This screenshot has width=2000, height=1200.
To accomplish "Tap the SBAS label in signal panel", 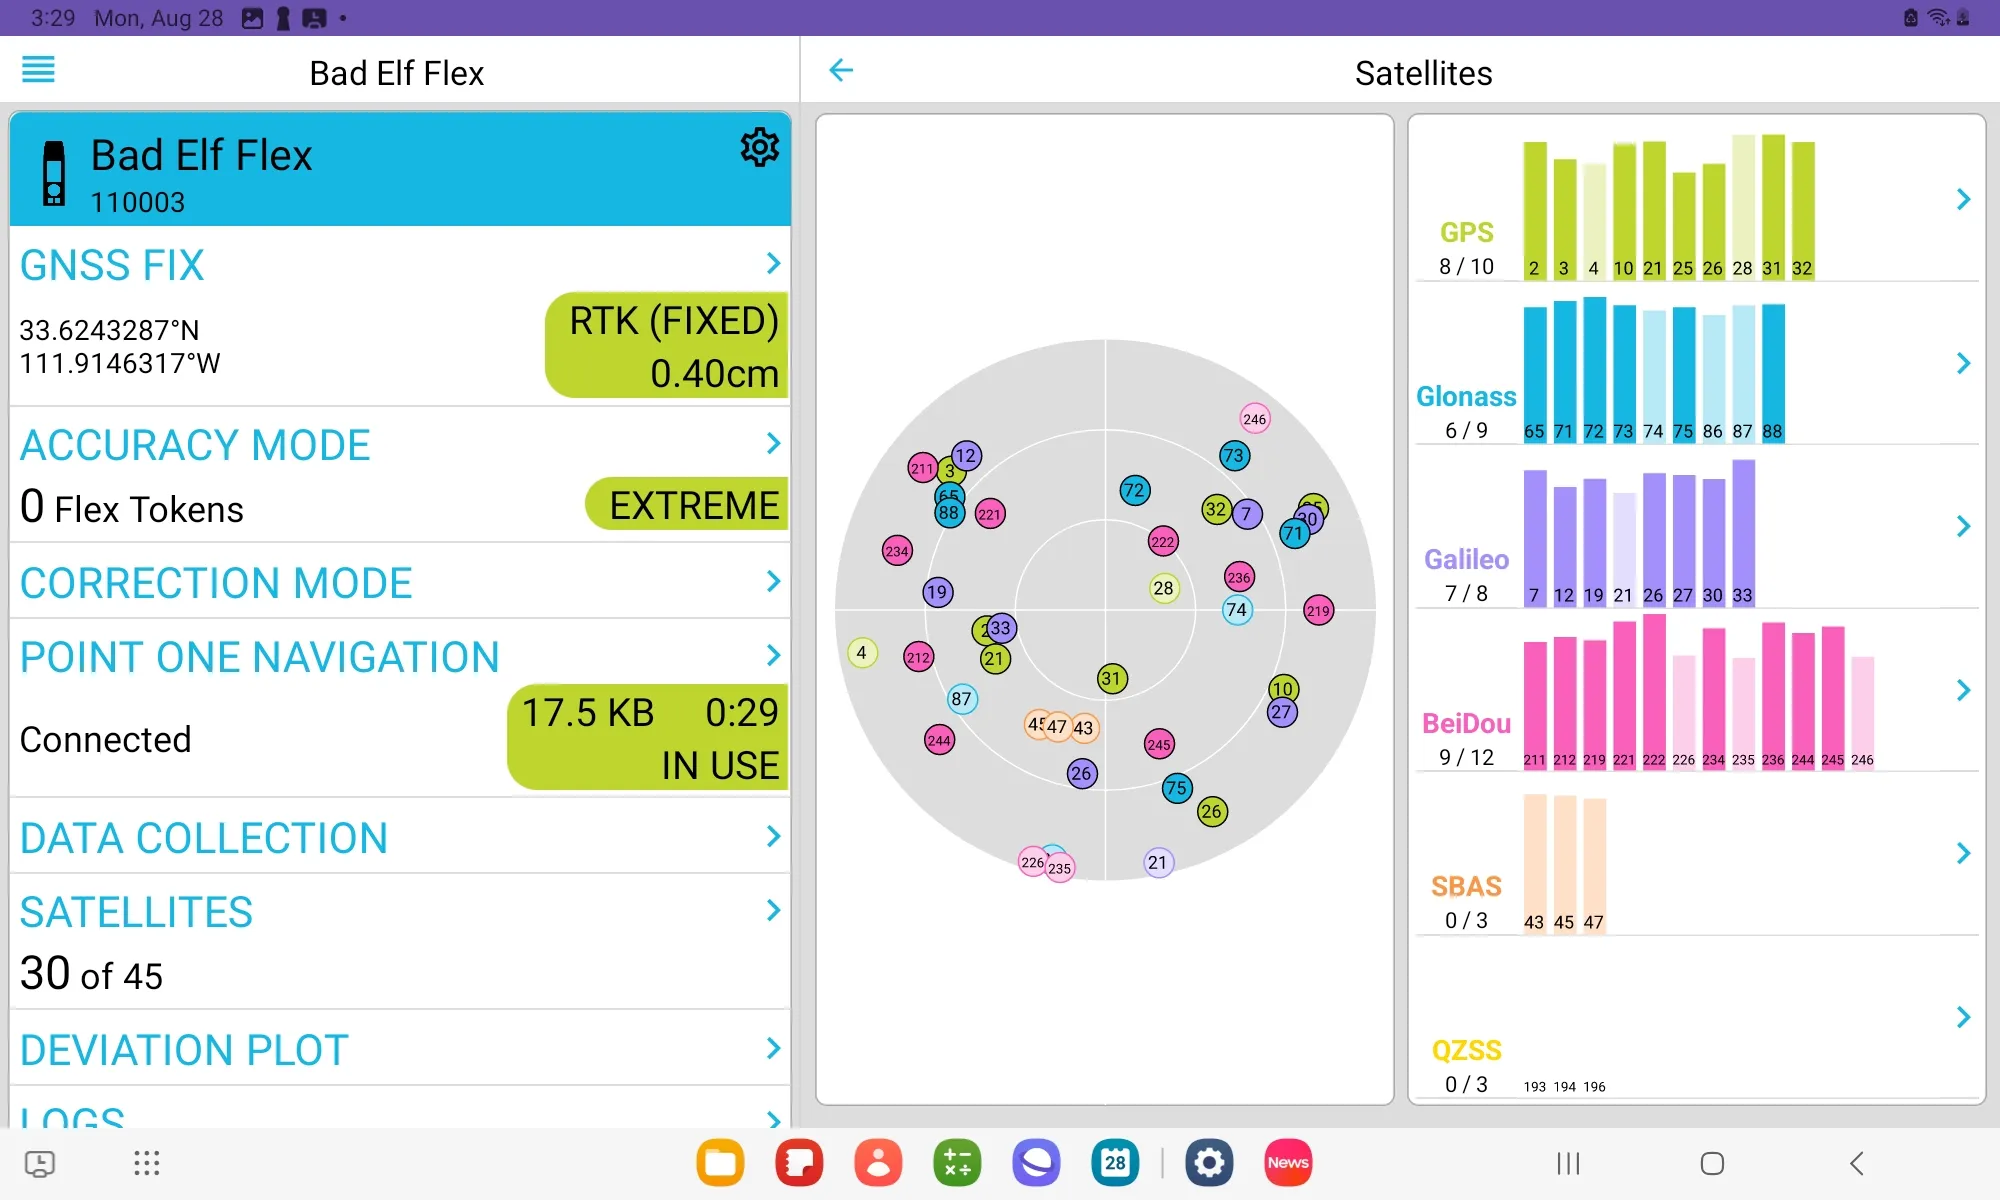I will click(1466, 886).
